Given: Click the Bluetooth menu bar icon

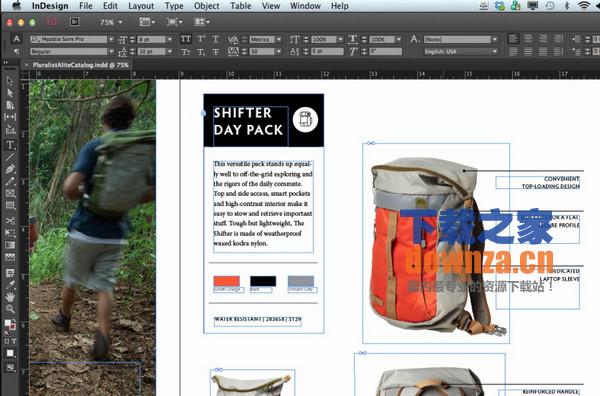Looking at the screenshot, I should 567,6.
